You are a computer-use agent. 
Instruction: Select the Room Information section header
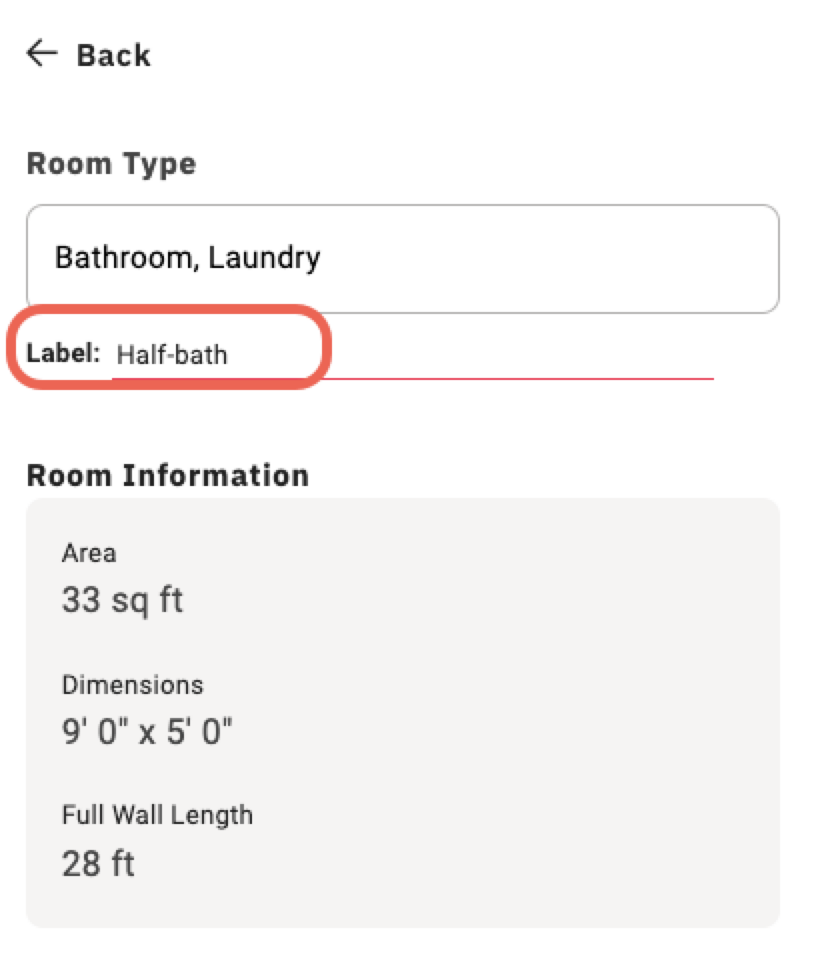pyautogui.click(x=167, y=475)
